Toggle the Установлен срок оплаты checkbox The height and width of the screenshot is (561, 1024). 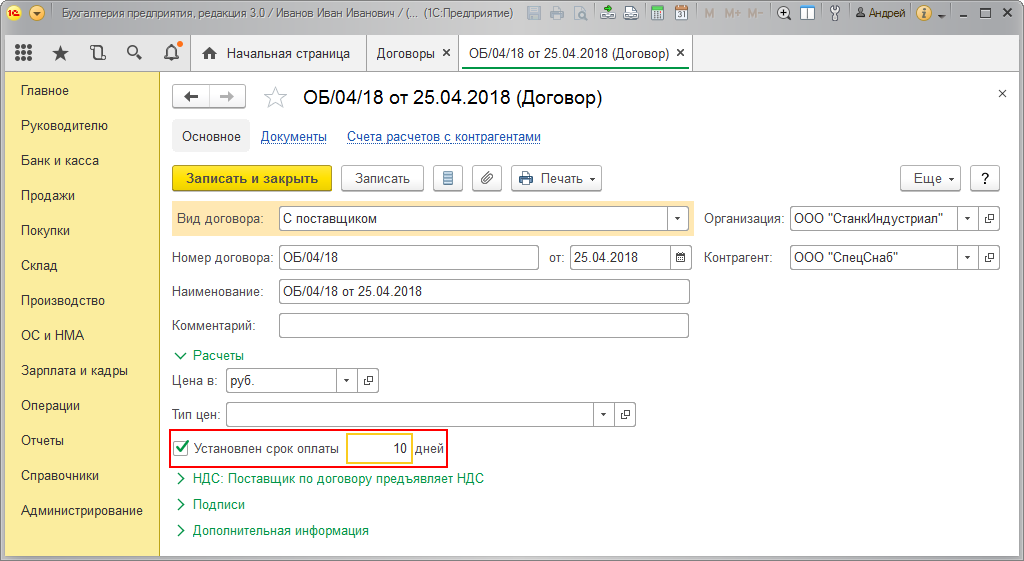click(181, 448)
